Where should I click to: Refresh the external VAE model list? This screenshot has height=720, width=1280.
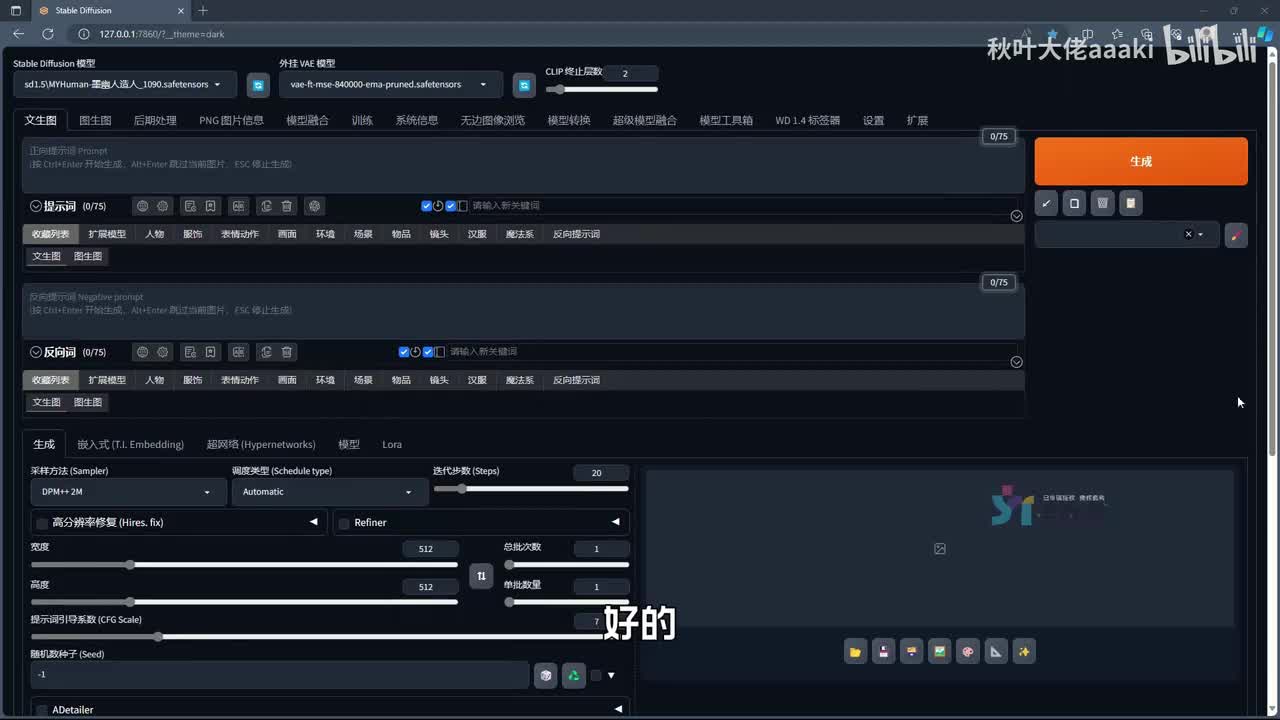(524, 85)
